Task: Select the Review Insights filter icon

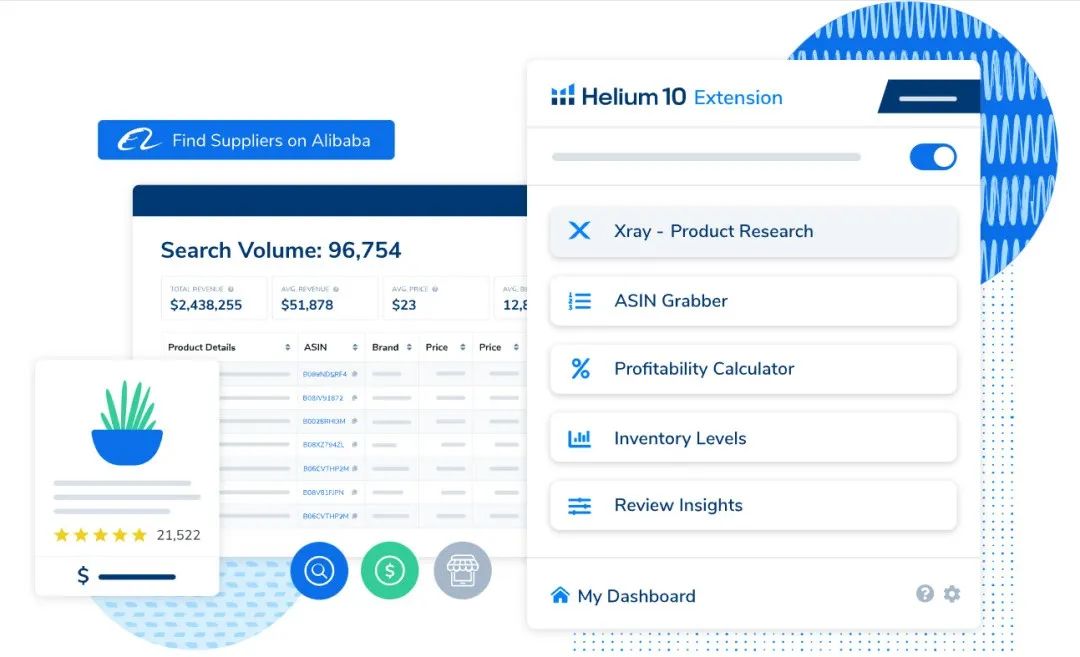Action: (x=579, y=505)
